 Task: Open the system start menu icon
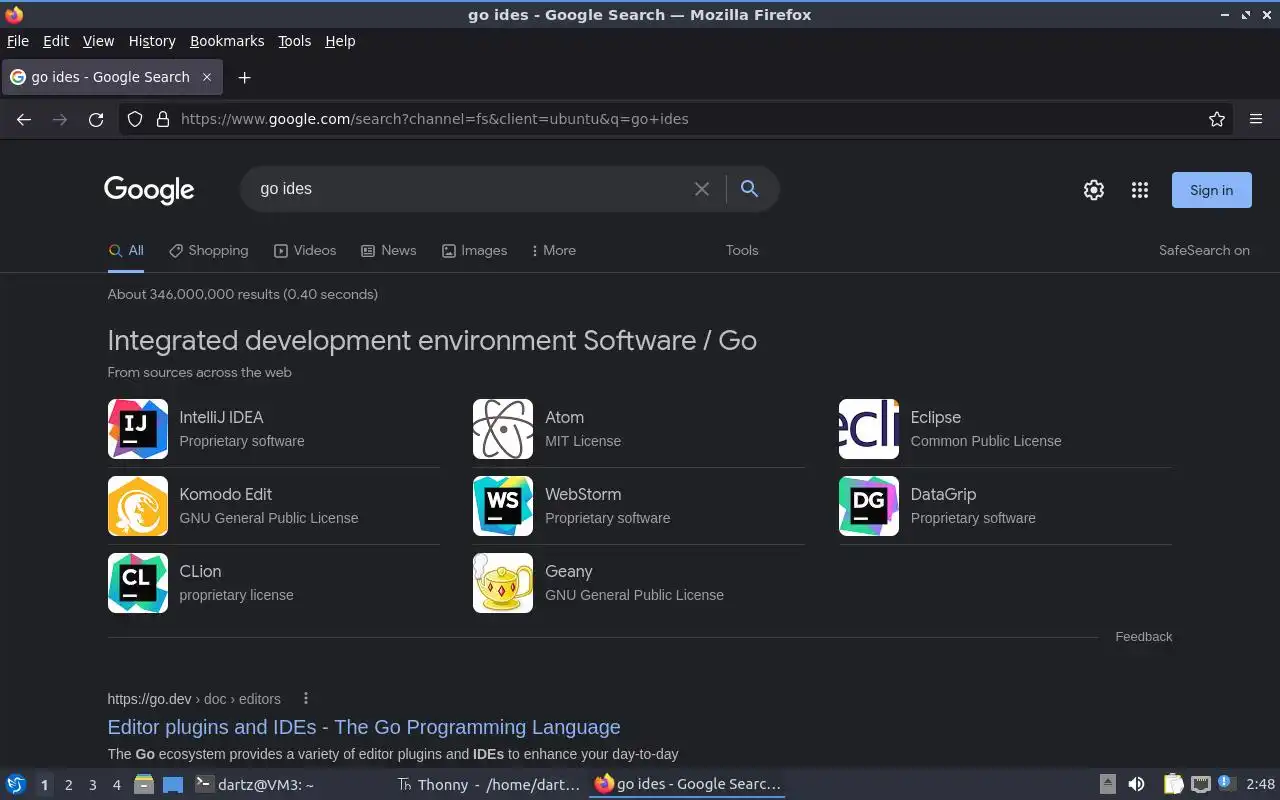(x=16, y=785)
